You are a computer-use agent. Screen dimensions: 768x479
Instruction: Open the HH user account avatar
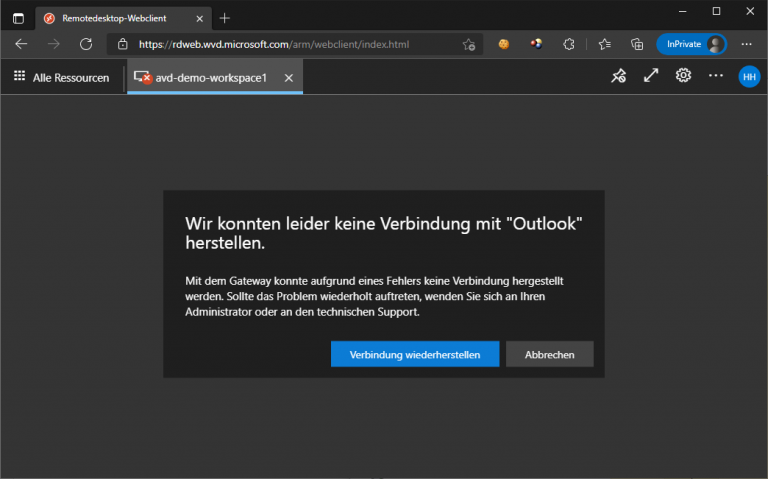coord(749,76)
